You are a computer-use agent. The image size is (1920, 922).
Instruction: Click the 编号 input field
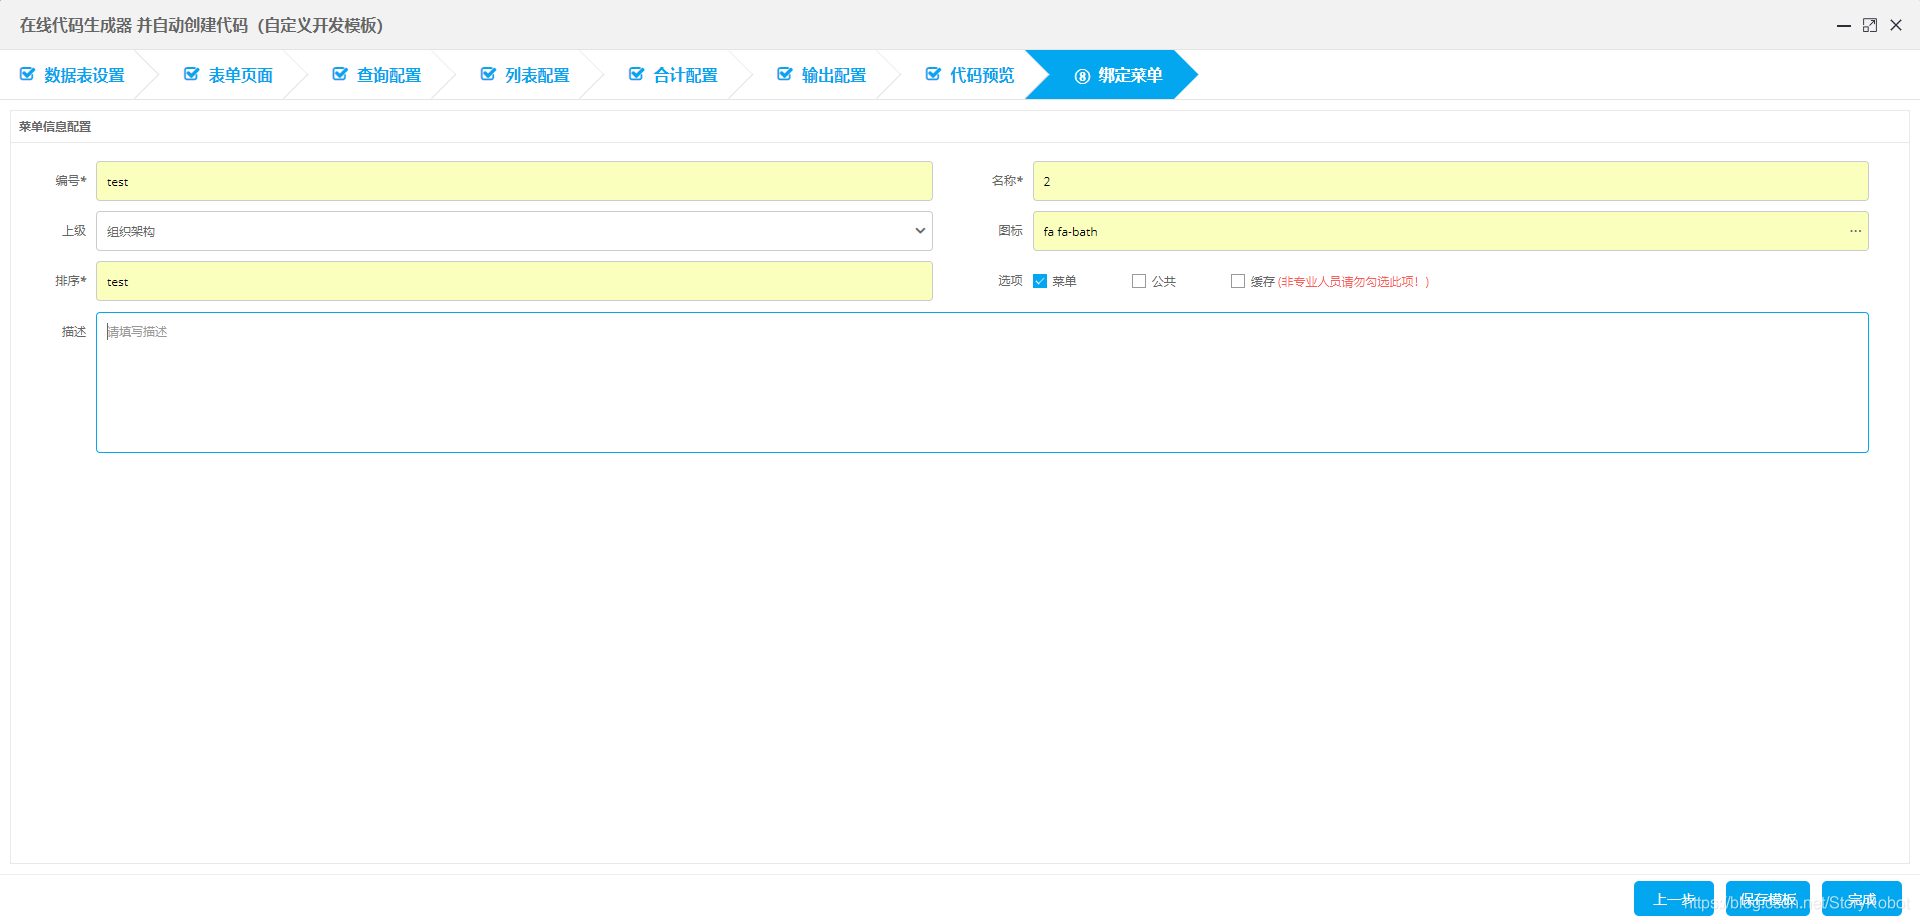pos(514,181)
